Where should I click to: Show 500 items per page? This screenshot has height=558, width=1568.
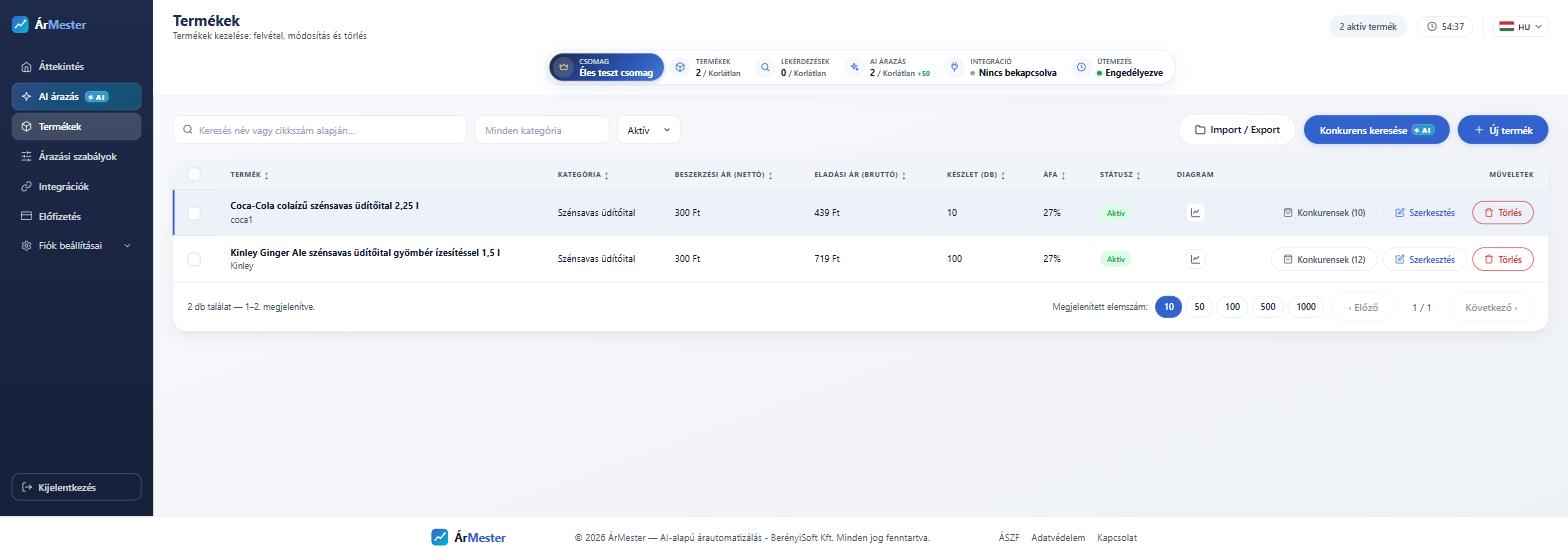click(x=1267, y=307)
